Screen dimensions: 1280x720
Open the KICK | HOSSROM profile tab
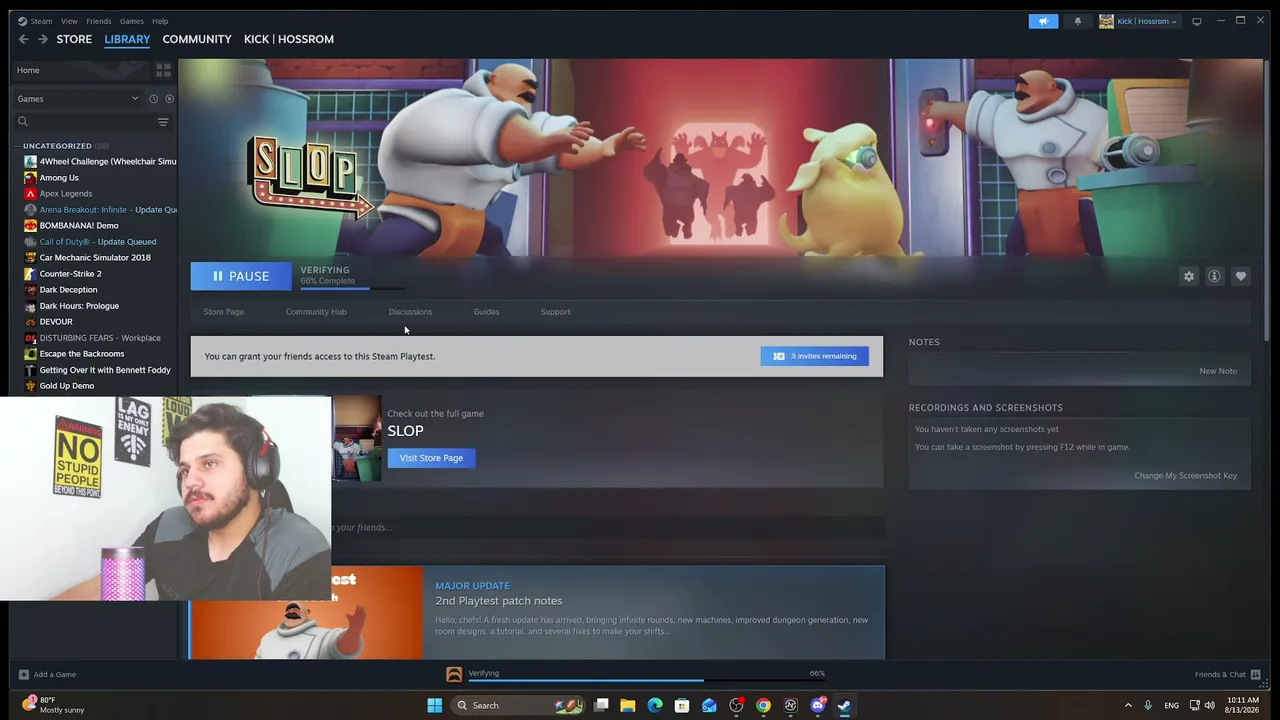(x=289, y=39)
